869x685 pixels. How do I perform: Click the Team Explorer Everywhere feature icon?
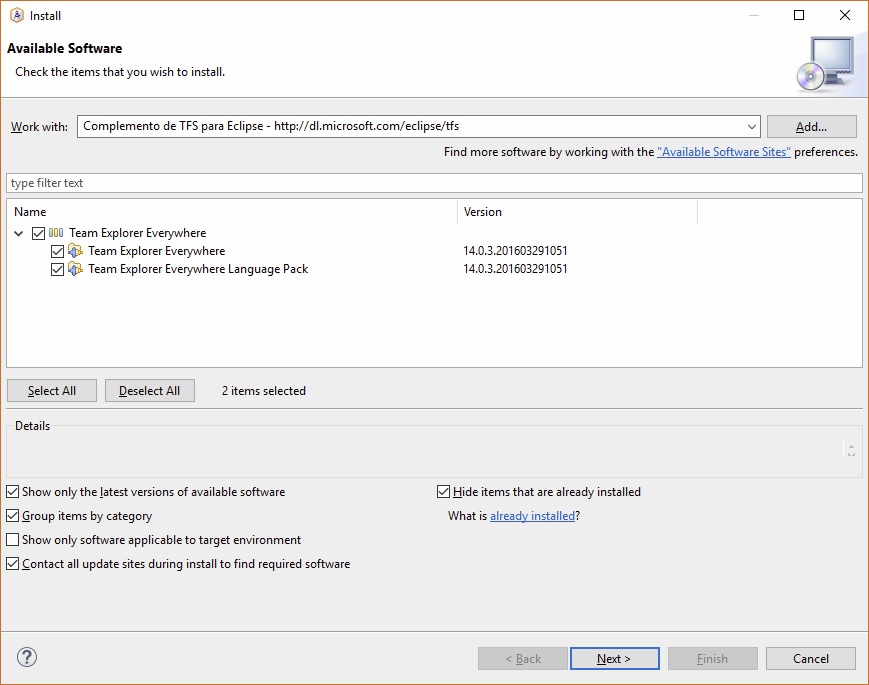click(x=75, y=251)
